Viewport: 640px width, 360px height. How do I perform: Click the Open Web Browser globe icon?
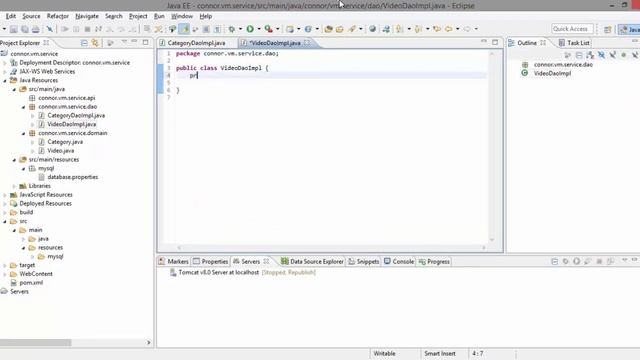[372, 29]
